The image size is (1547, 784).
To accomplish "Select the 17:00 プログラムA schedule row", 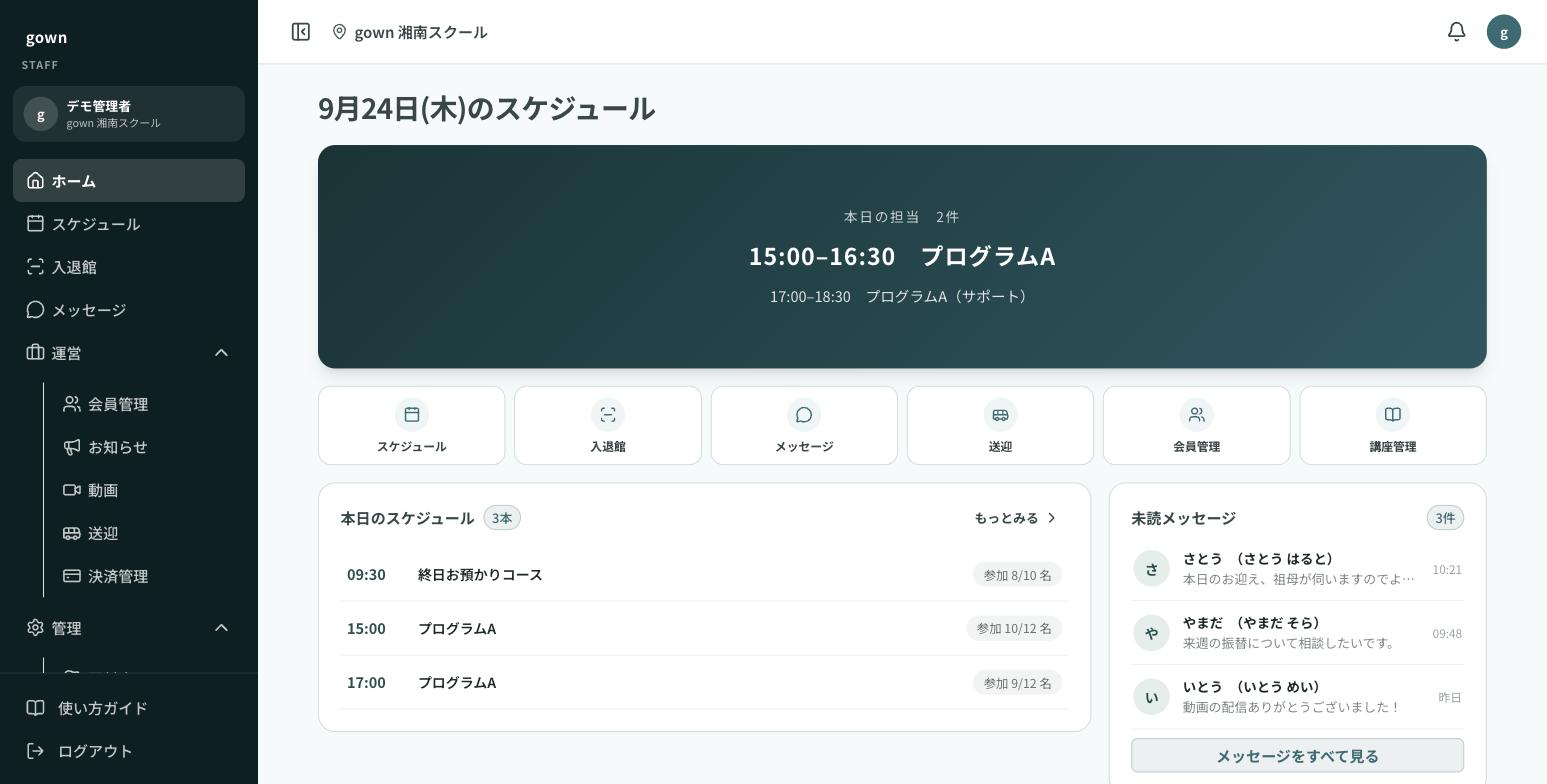I will [x=704, y=683].
